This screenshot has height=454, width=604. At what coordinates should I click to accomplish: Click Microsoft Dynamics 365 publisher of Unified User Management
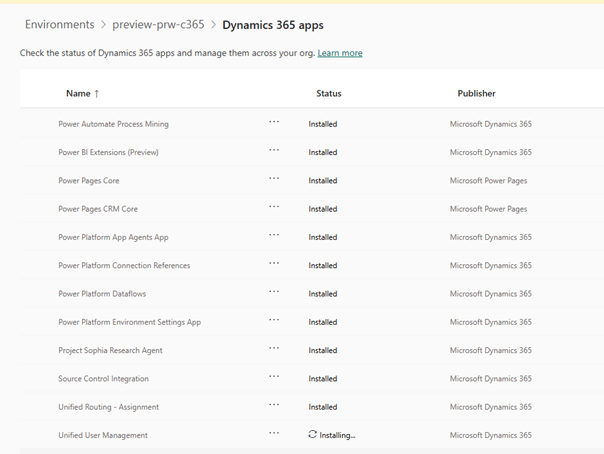point(491,436)
